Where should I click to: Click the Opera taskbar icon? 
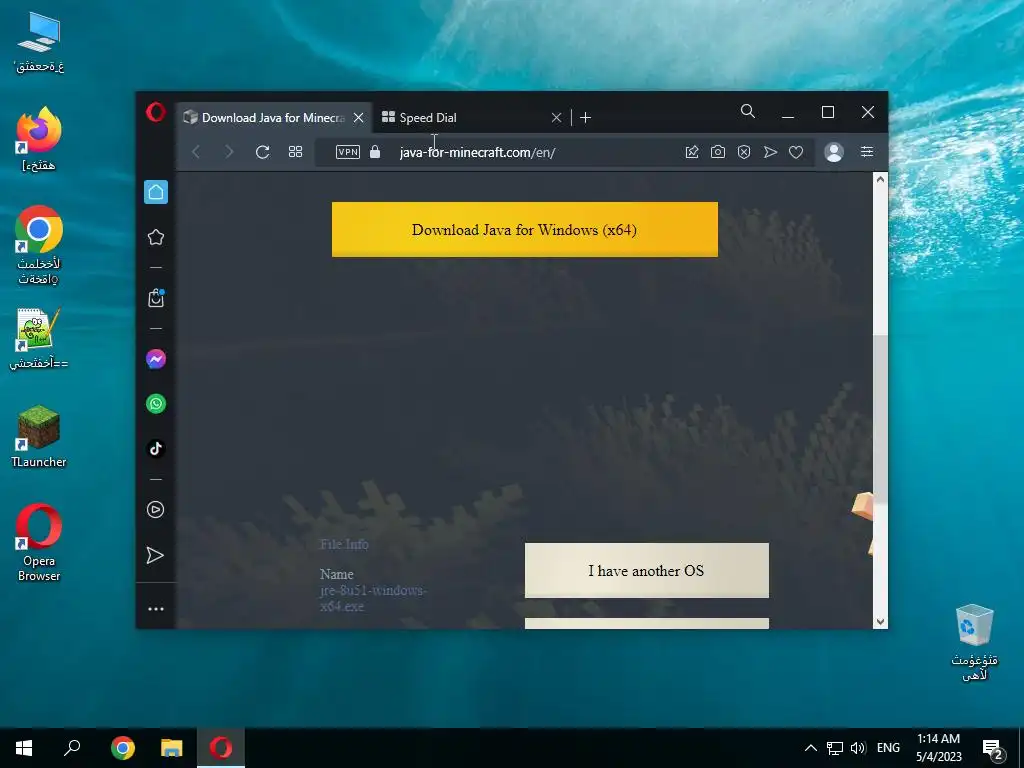221,748
